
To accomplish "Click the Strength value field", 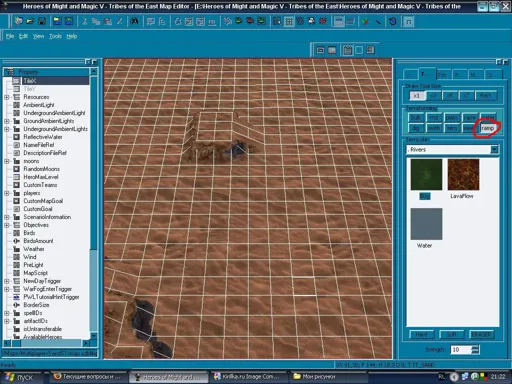I will coord(461,350).
